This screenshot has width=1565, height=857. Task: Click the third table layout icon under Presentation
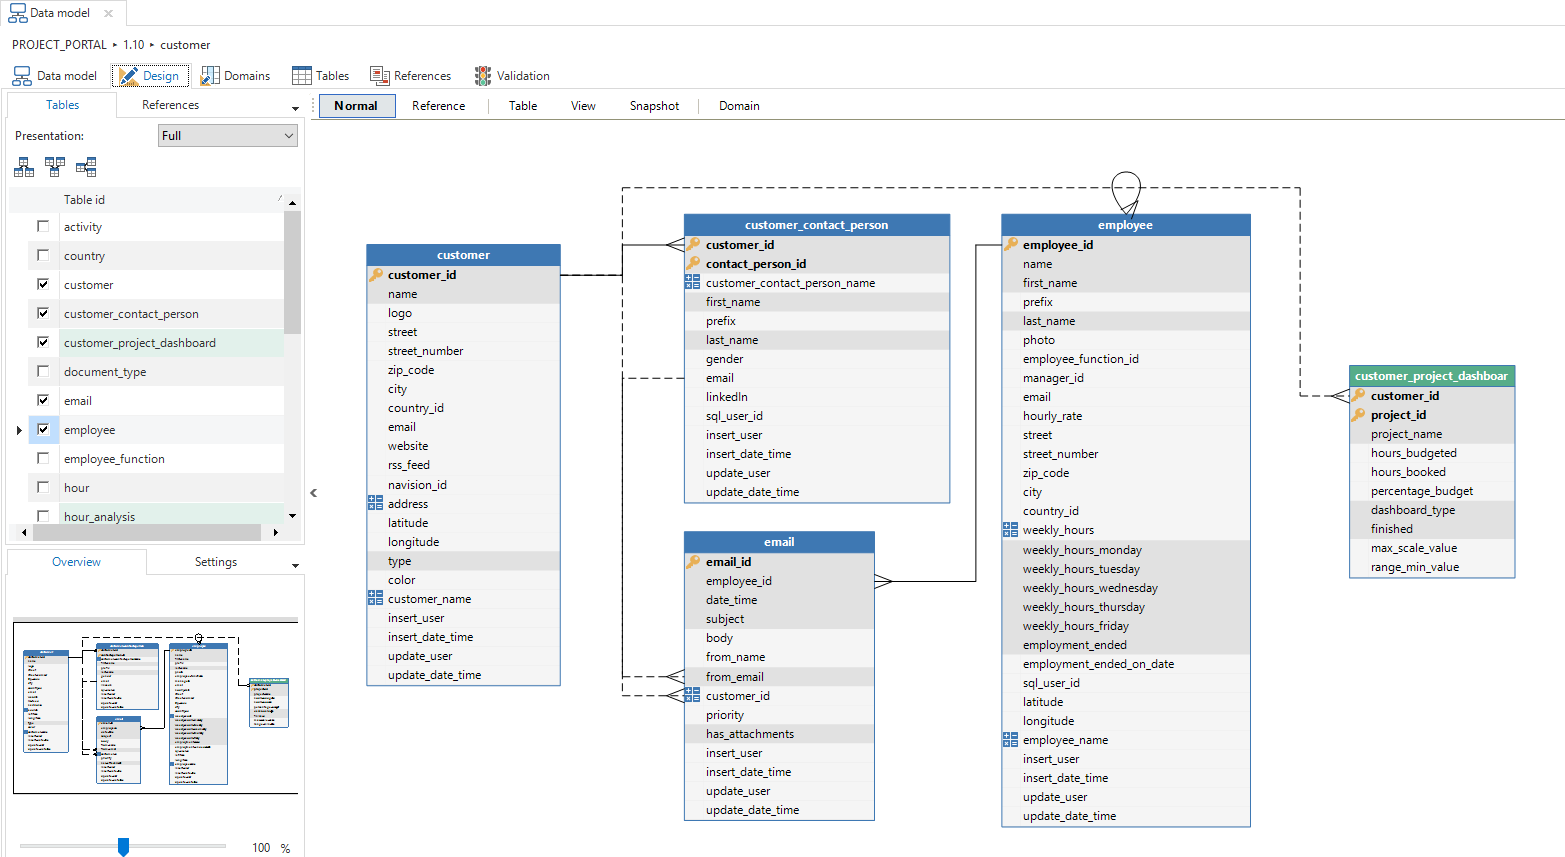tap(86, 167)
